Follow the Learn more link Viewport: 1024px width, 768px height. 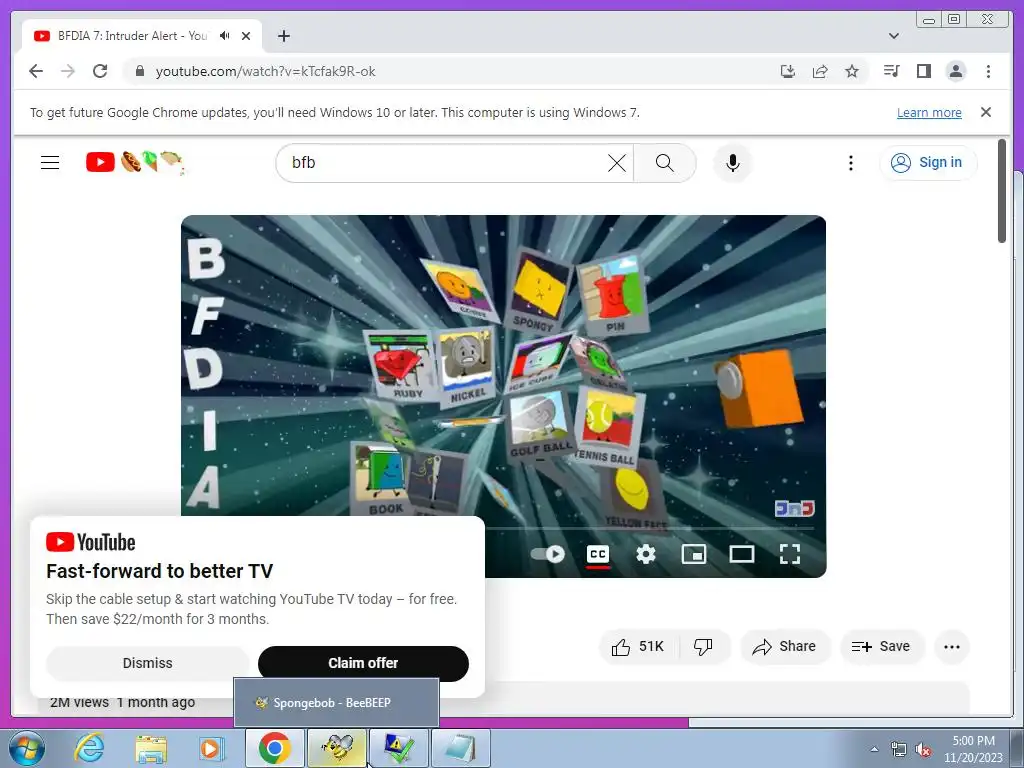click(929, 112)
